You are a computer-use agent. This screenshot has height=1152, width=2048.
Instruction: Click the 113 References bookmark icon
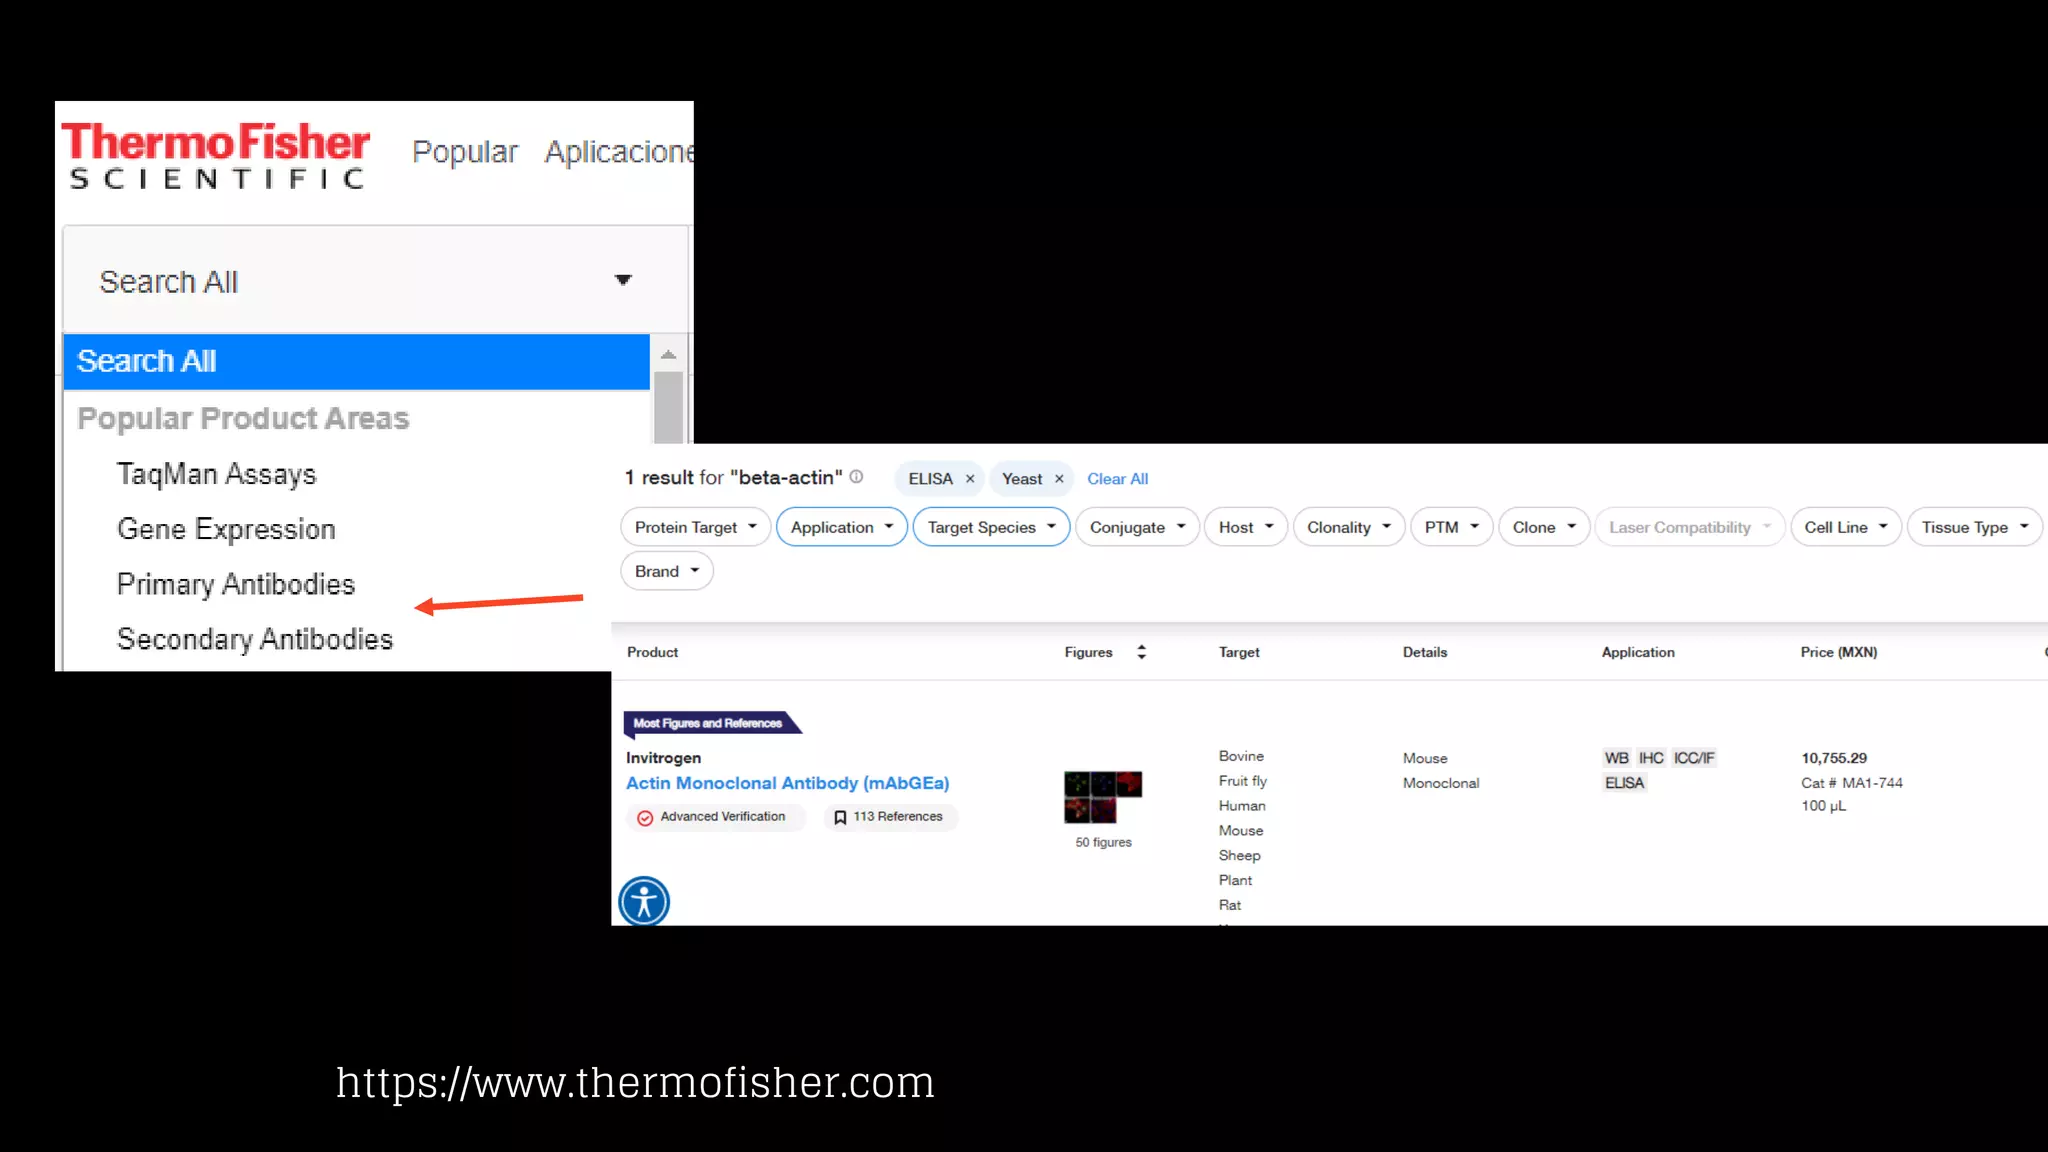pyautogui.click(x=840, y=818)
